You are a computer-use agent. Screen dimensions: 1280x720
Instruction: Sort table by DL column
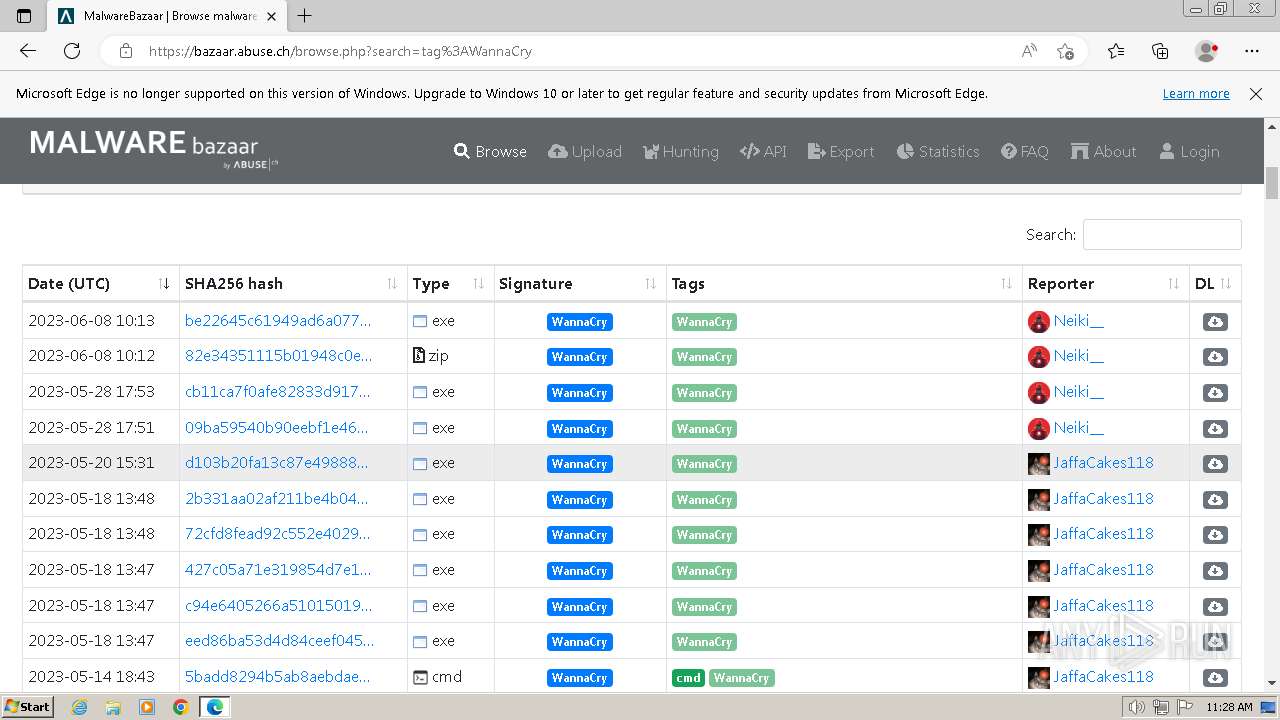click(x=1215, y=284)
